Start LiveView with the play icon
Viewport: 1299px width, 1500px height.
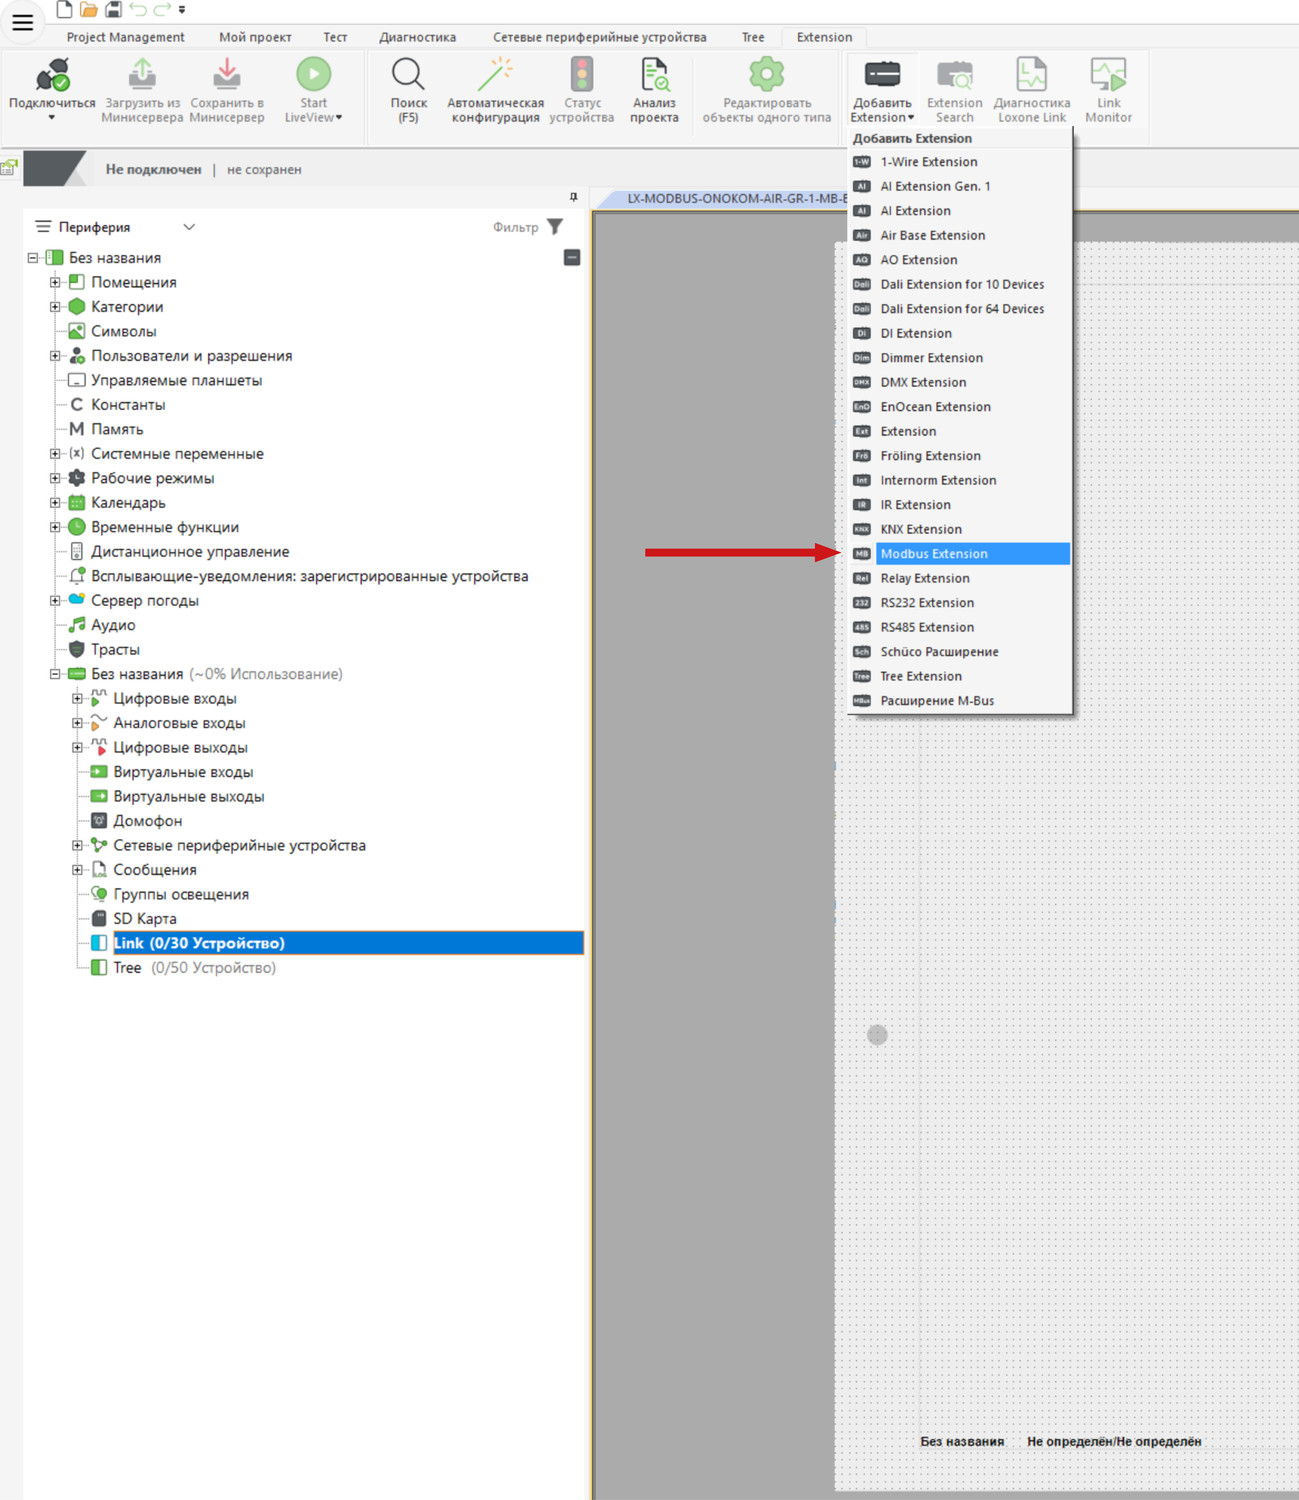[x=313, y=76]
